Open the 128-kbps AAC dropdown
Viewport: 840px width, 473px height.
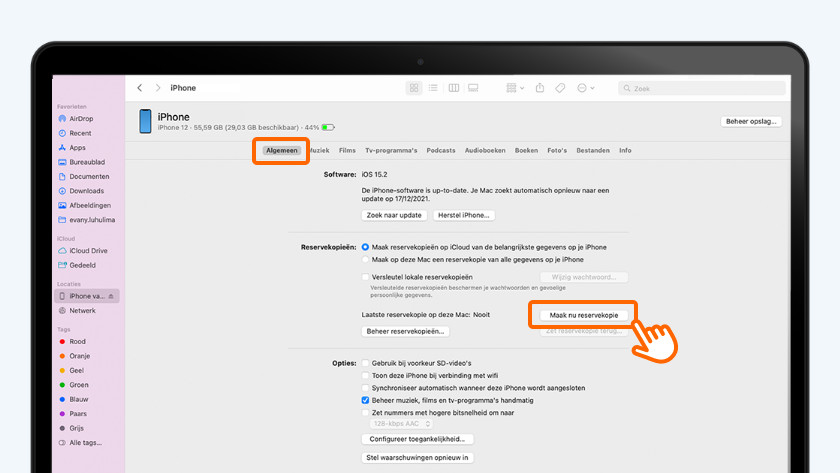click(x=401, y=424)
